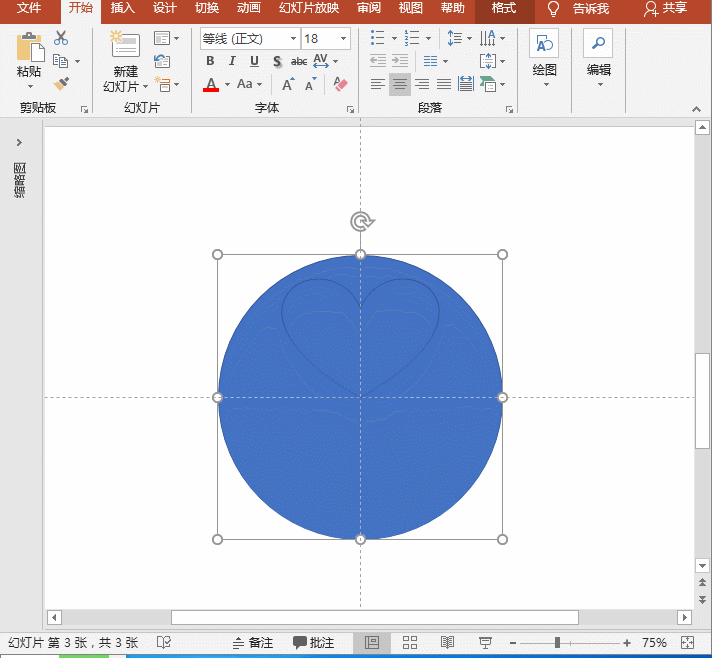
Task: Click the Share button
Action: point(666,8)
